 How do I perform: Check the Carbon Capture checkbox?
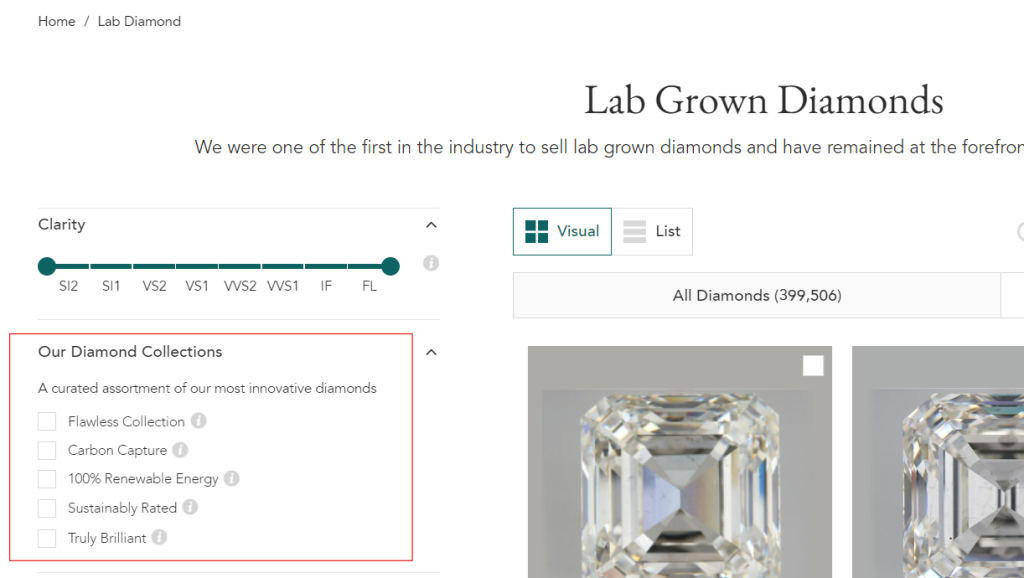coord(47,450)
